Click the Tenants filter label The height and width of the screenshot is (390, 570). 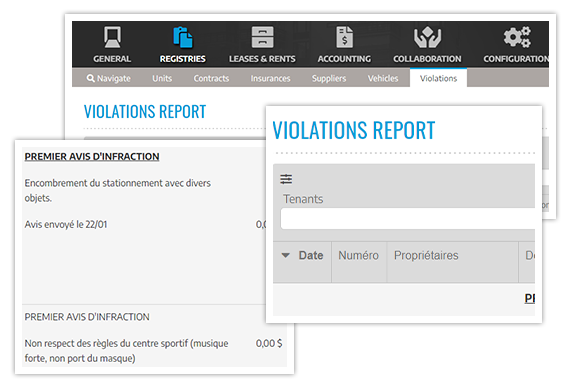coord(303,199)
